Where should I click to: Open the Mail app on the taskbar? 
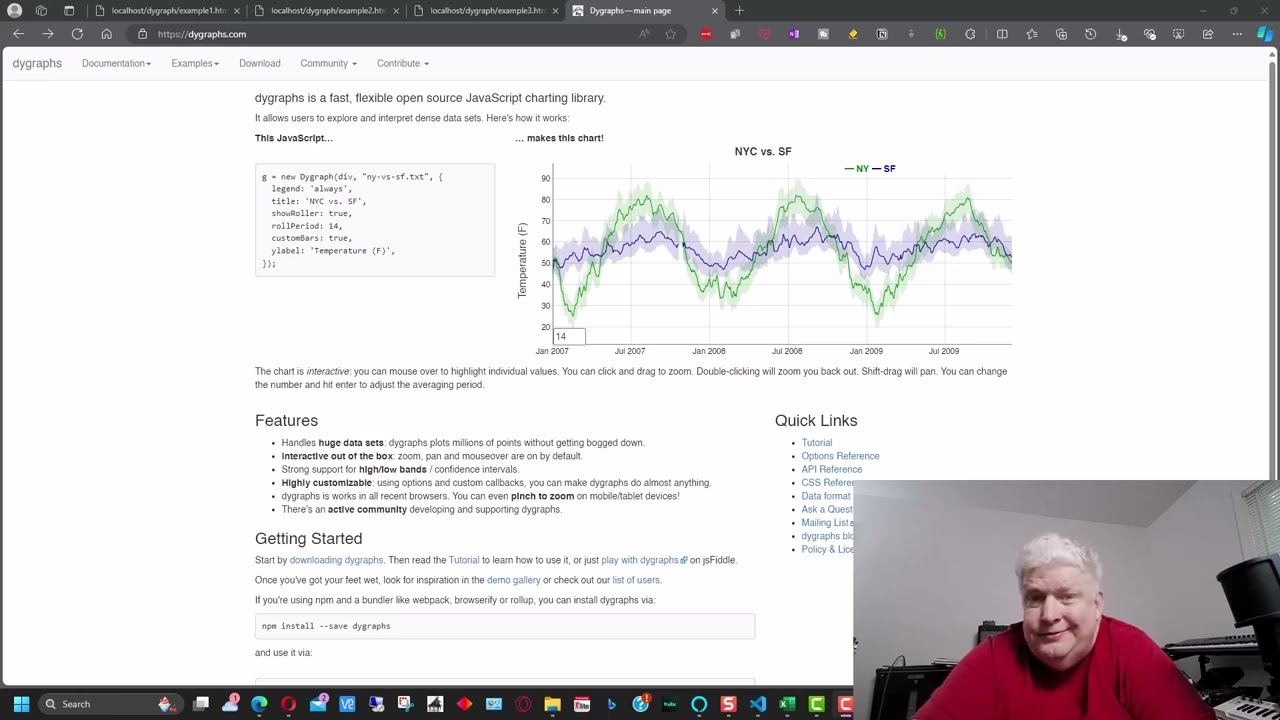[318, 704]
